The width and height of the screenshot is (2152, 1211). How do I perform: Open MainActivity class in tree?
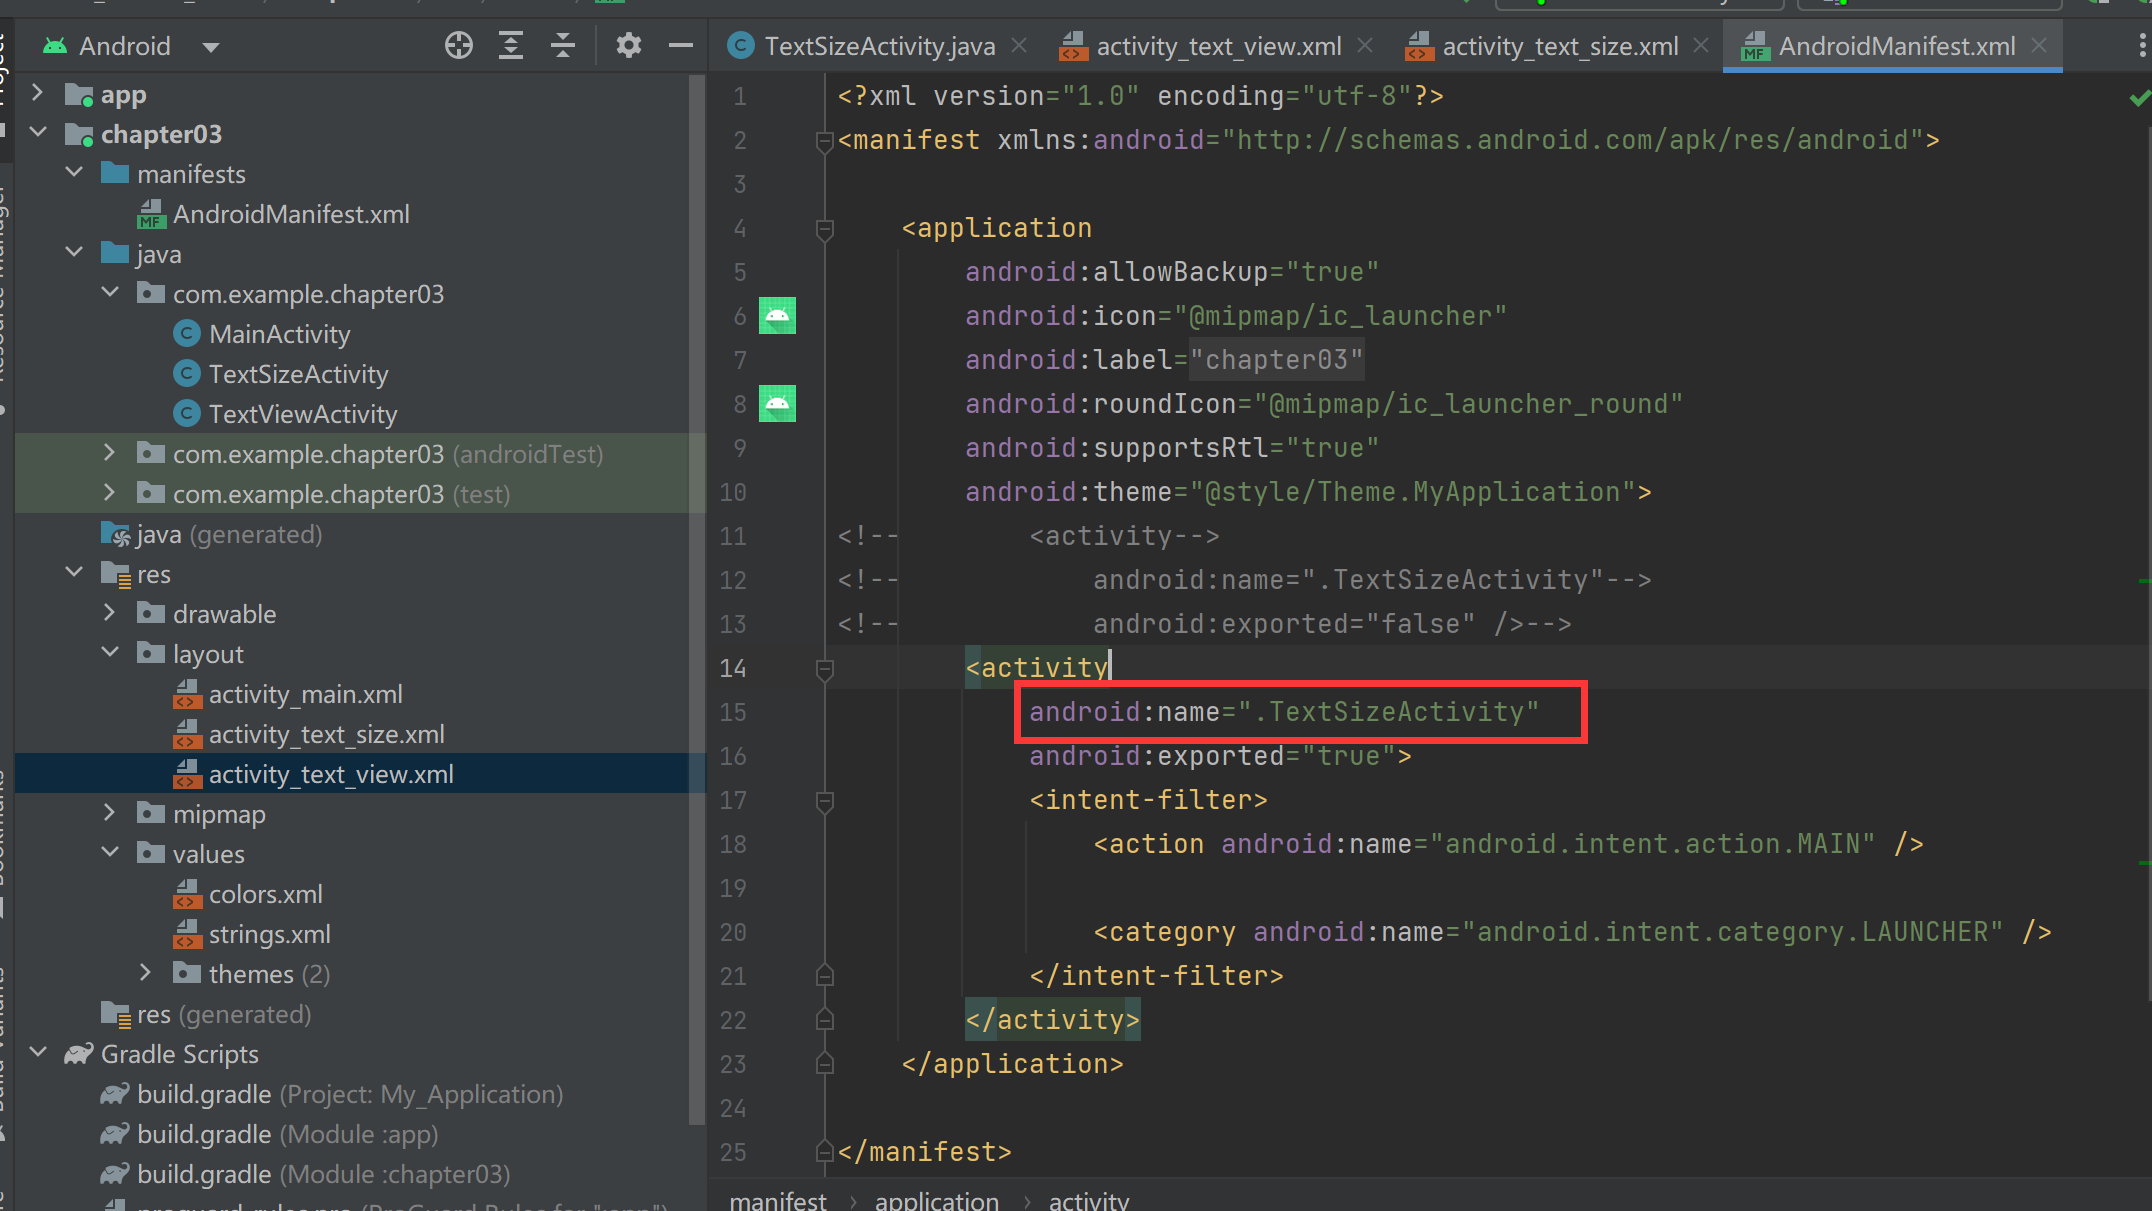[279, 334]
